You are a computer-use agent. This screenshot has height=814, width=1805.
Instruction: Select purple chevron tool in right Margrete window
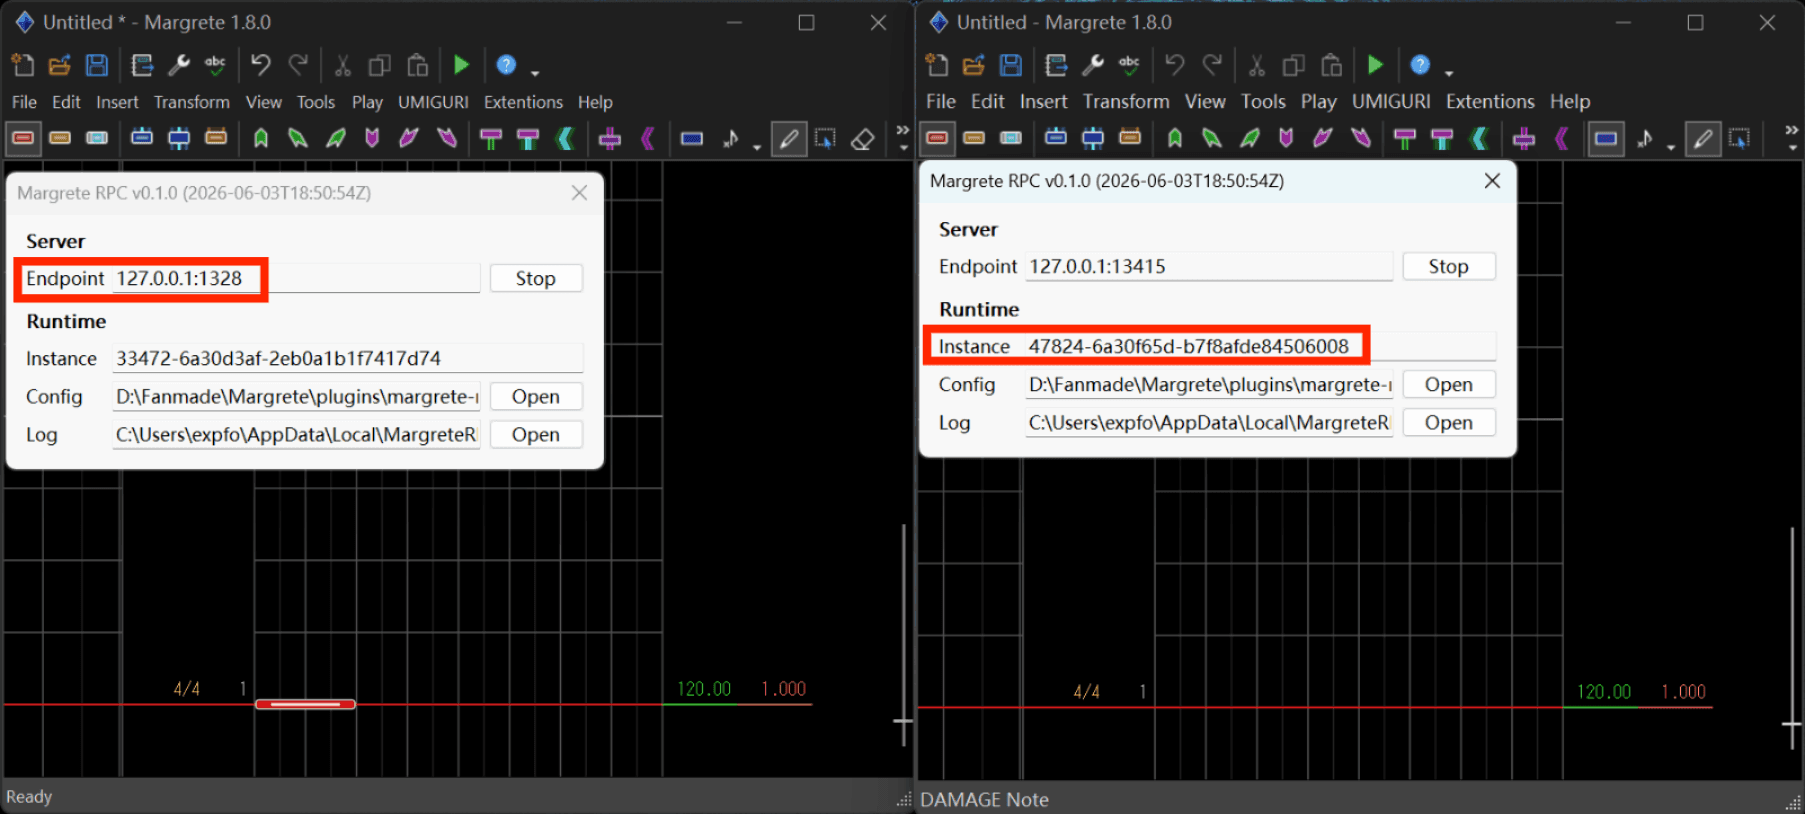[x=1561, y=138]
